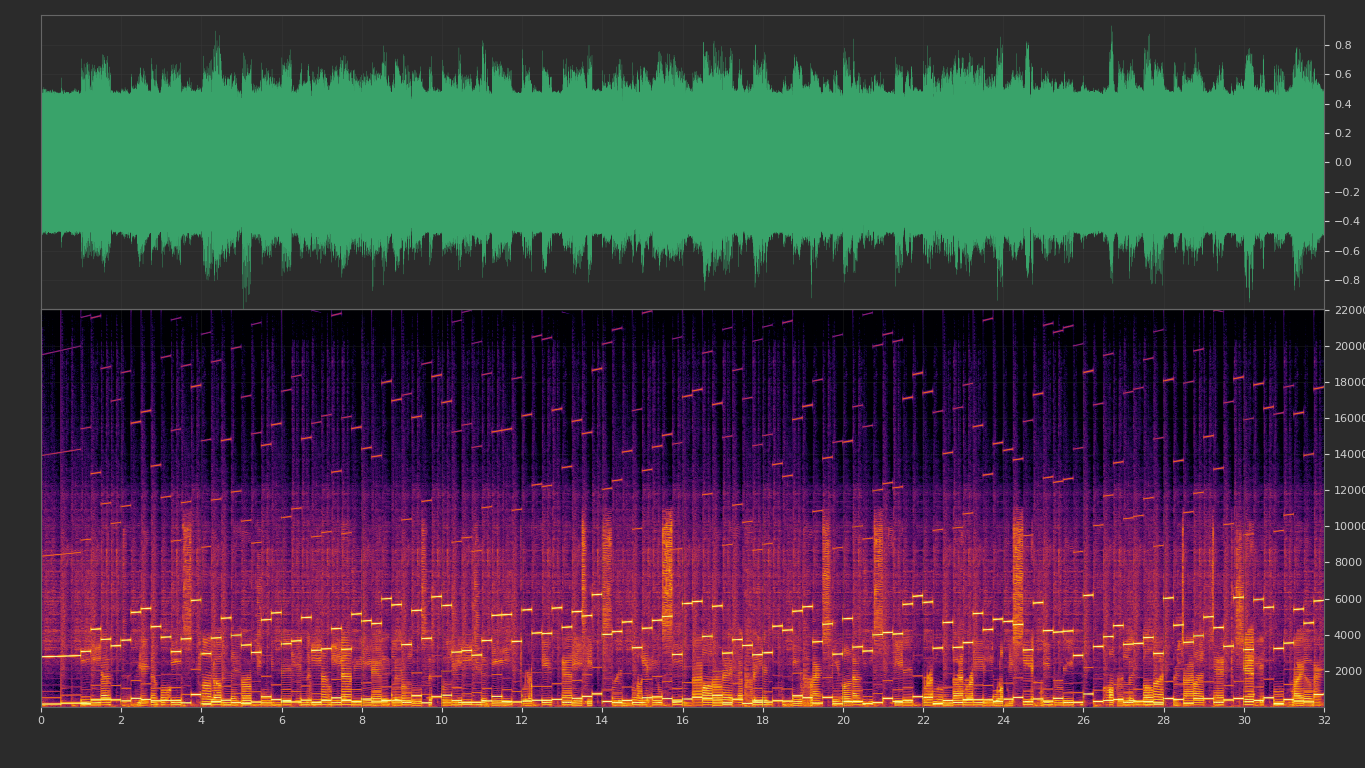Click the 4 second time axis label
The height and width of the screenshot is (768, 1365).
pos(201,720)
